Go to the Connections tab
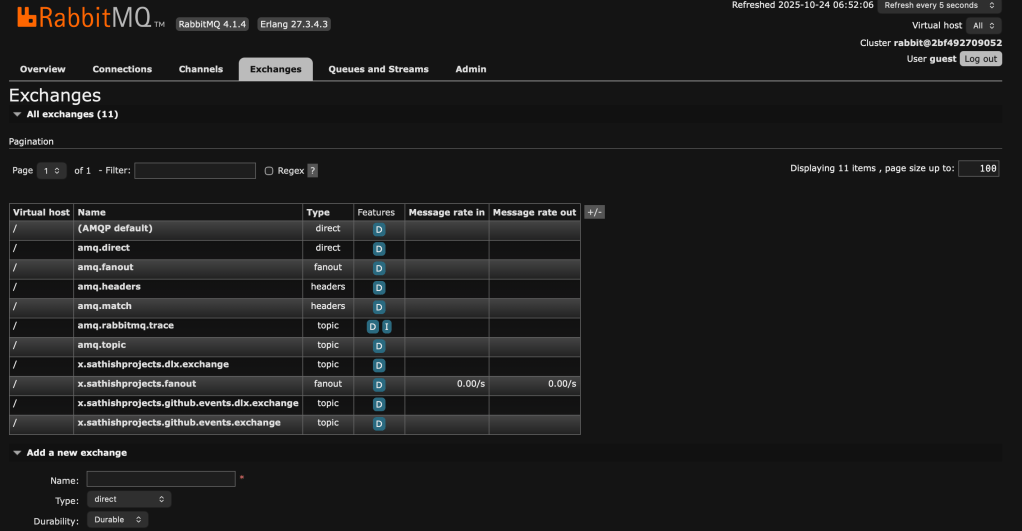Viewport: 1022px width, 531px height. (122, 69)
